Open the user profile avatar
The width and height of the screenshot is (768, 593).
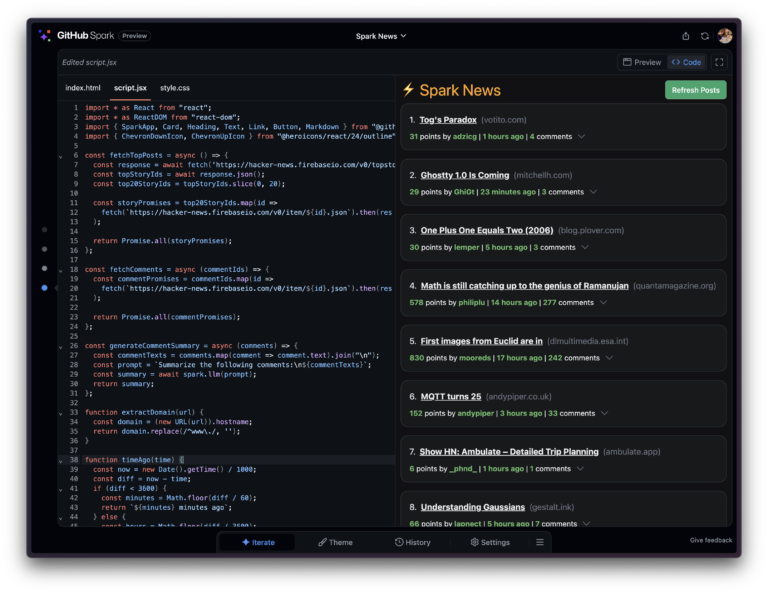click(x=725, y=36)
